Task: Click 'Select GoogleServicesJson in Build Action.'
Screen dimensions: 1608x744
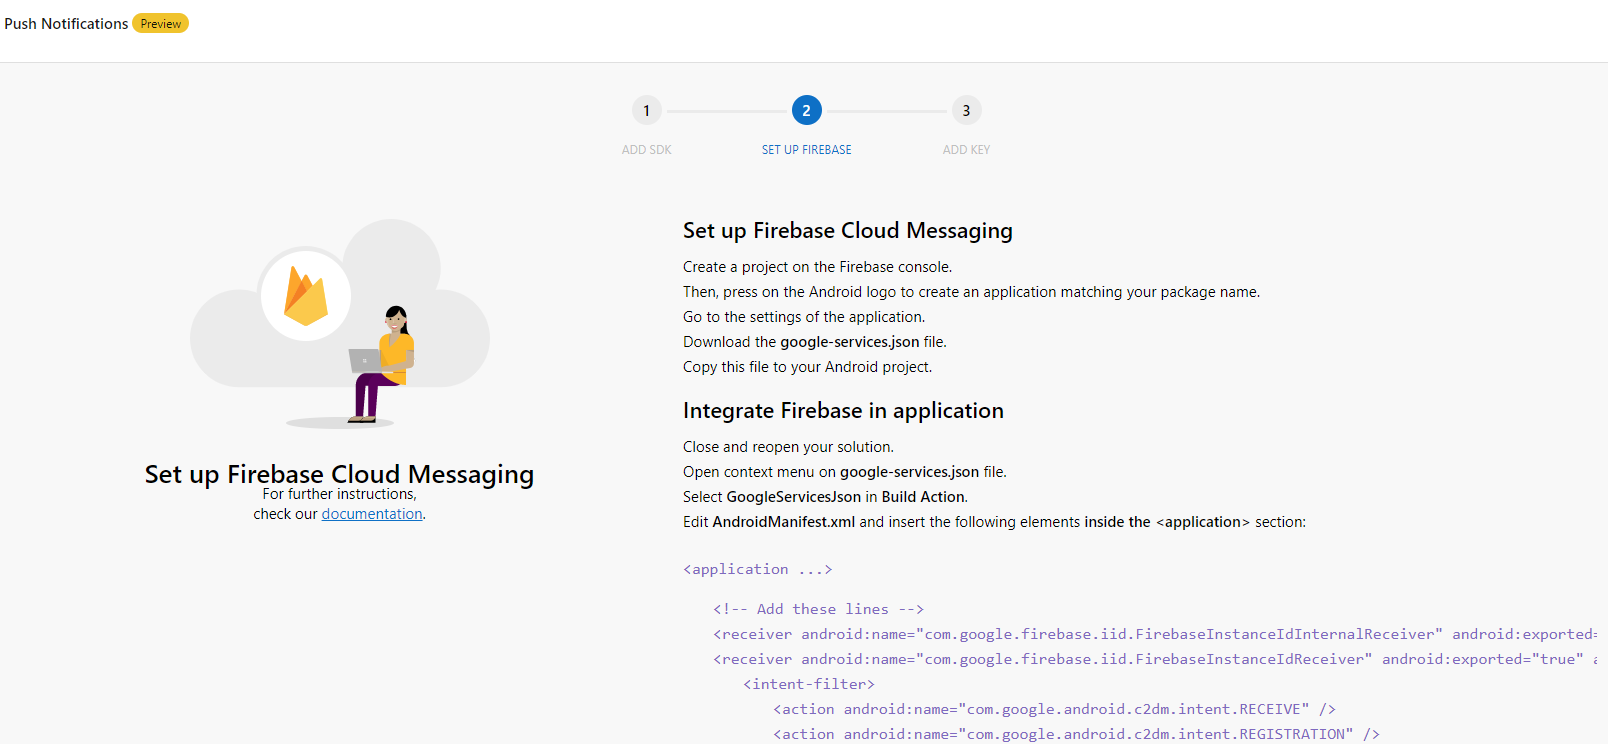Action: coord(825,497)
